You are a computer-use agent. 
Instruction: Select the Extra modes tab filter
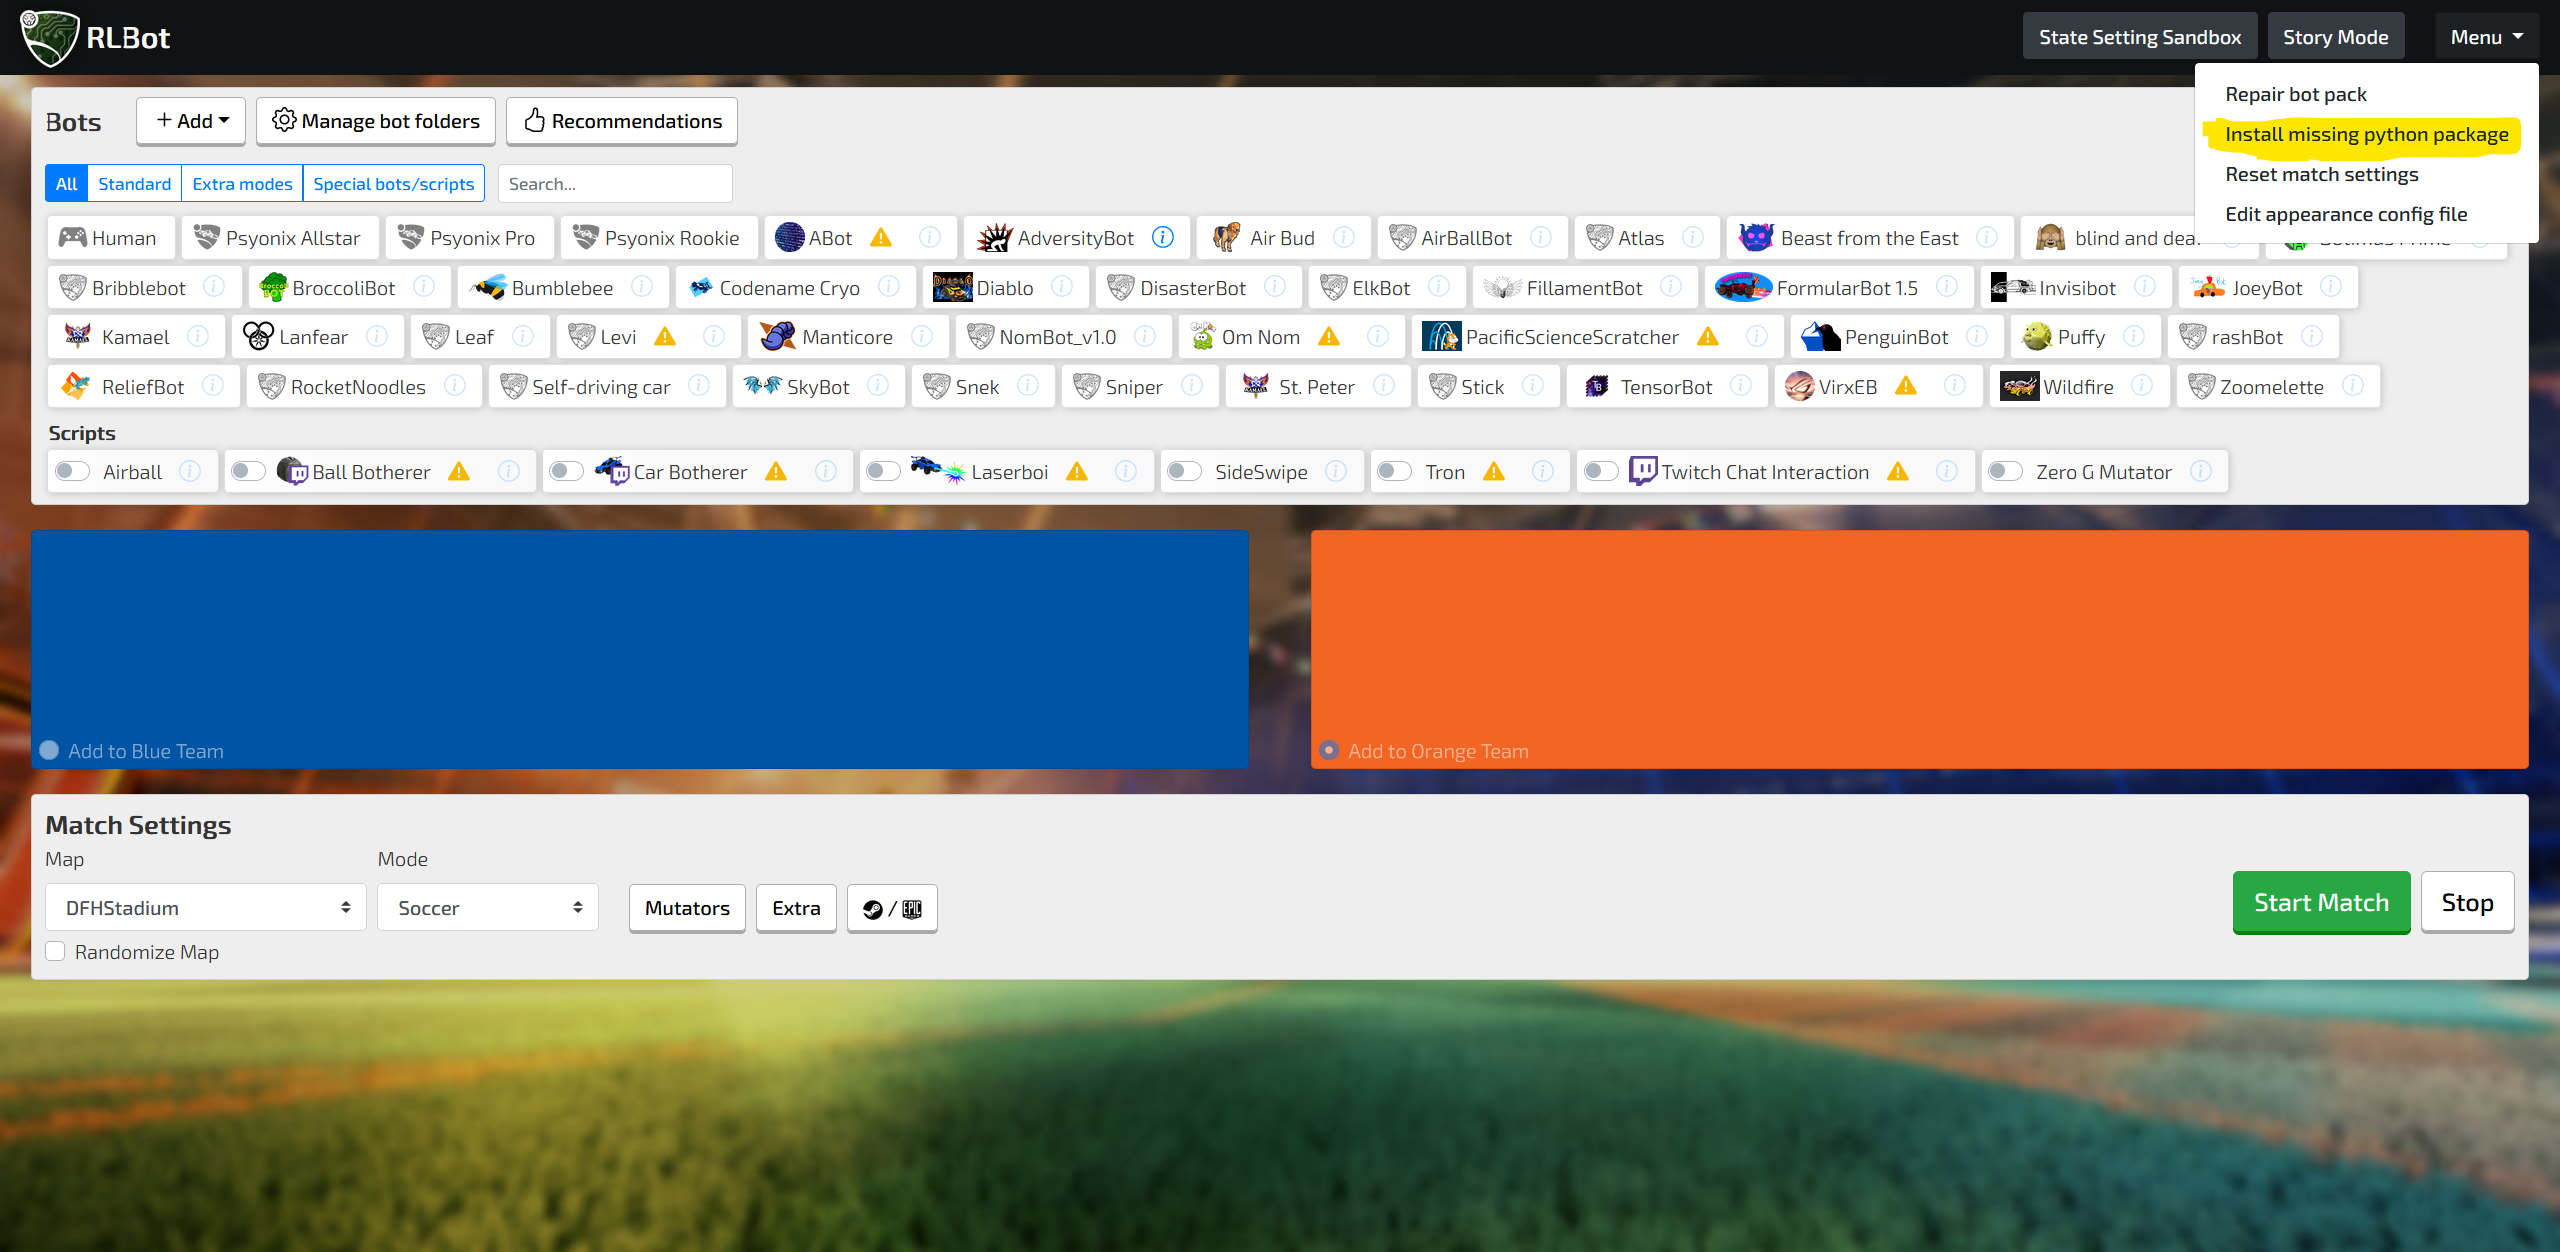[x=242, y=183]
